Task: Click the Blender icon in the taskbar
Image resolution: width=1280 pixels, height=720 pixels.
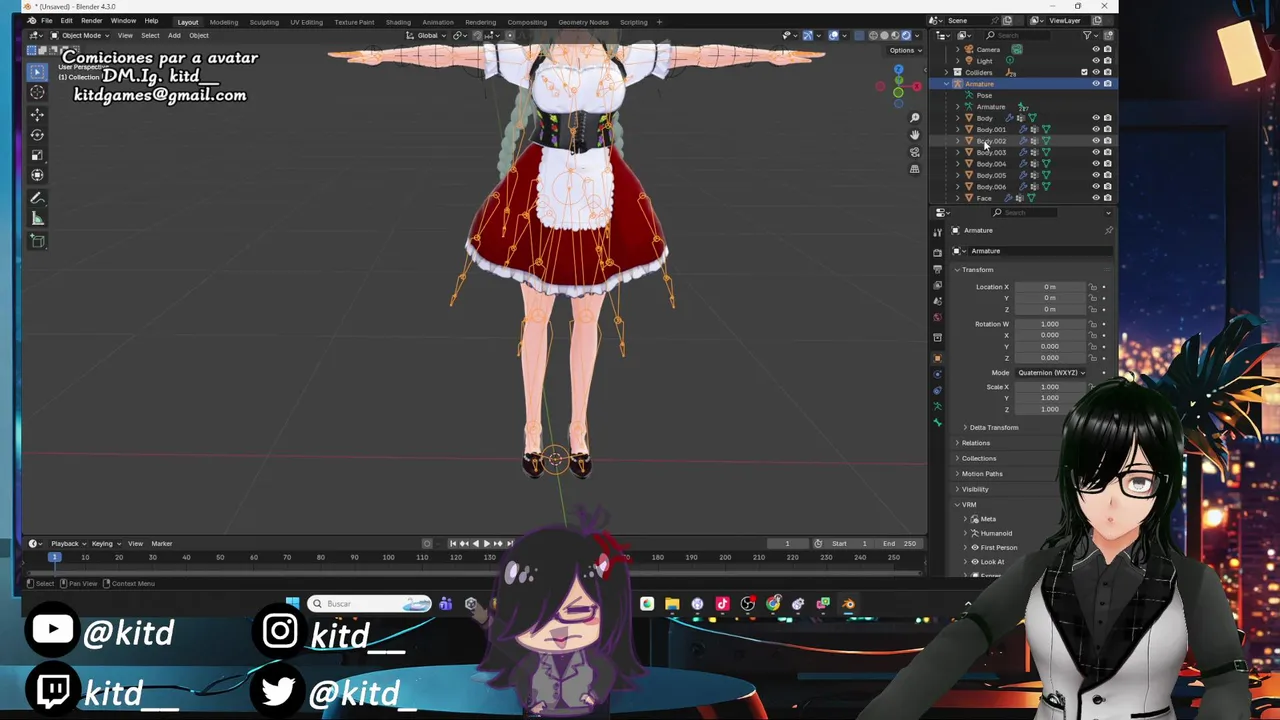Action: point(848,603)
